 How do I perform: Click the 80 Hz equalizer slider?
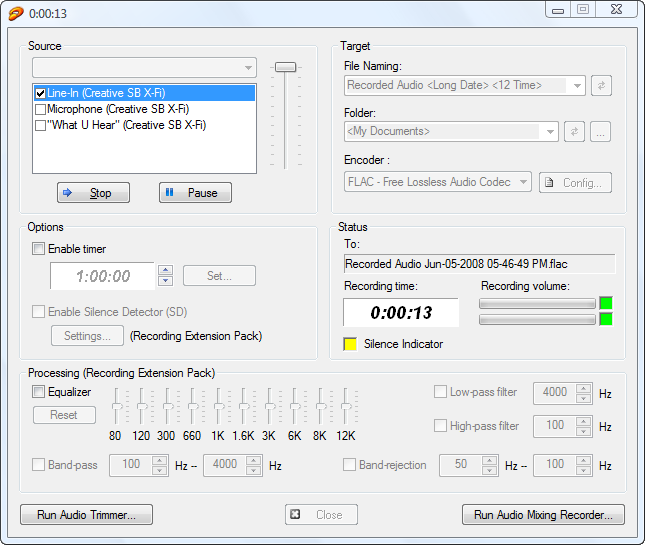(117, 406)
